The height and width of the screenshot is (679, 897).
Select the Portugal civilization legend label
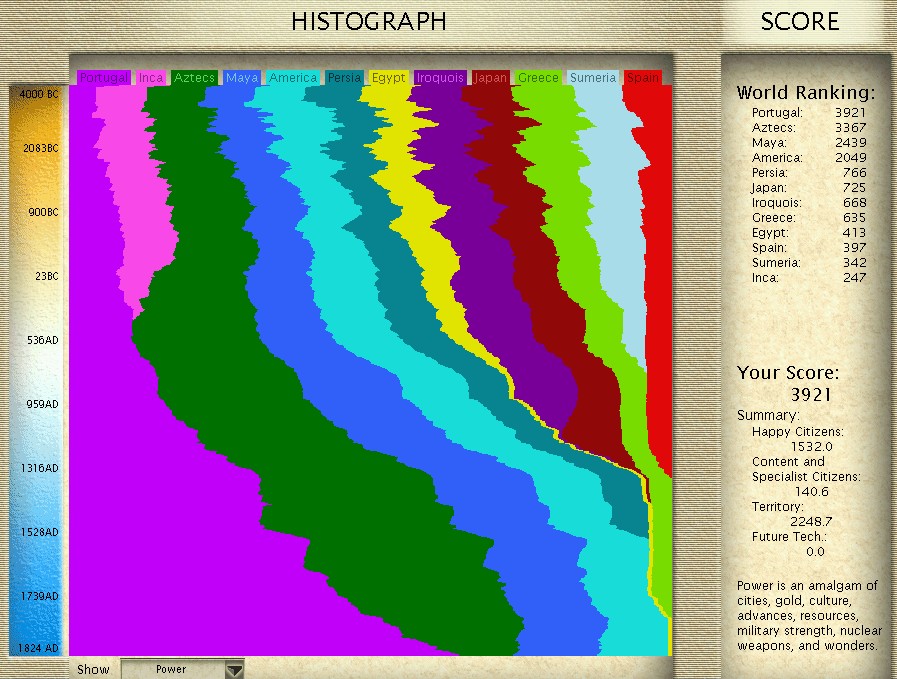pos(103,77)
